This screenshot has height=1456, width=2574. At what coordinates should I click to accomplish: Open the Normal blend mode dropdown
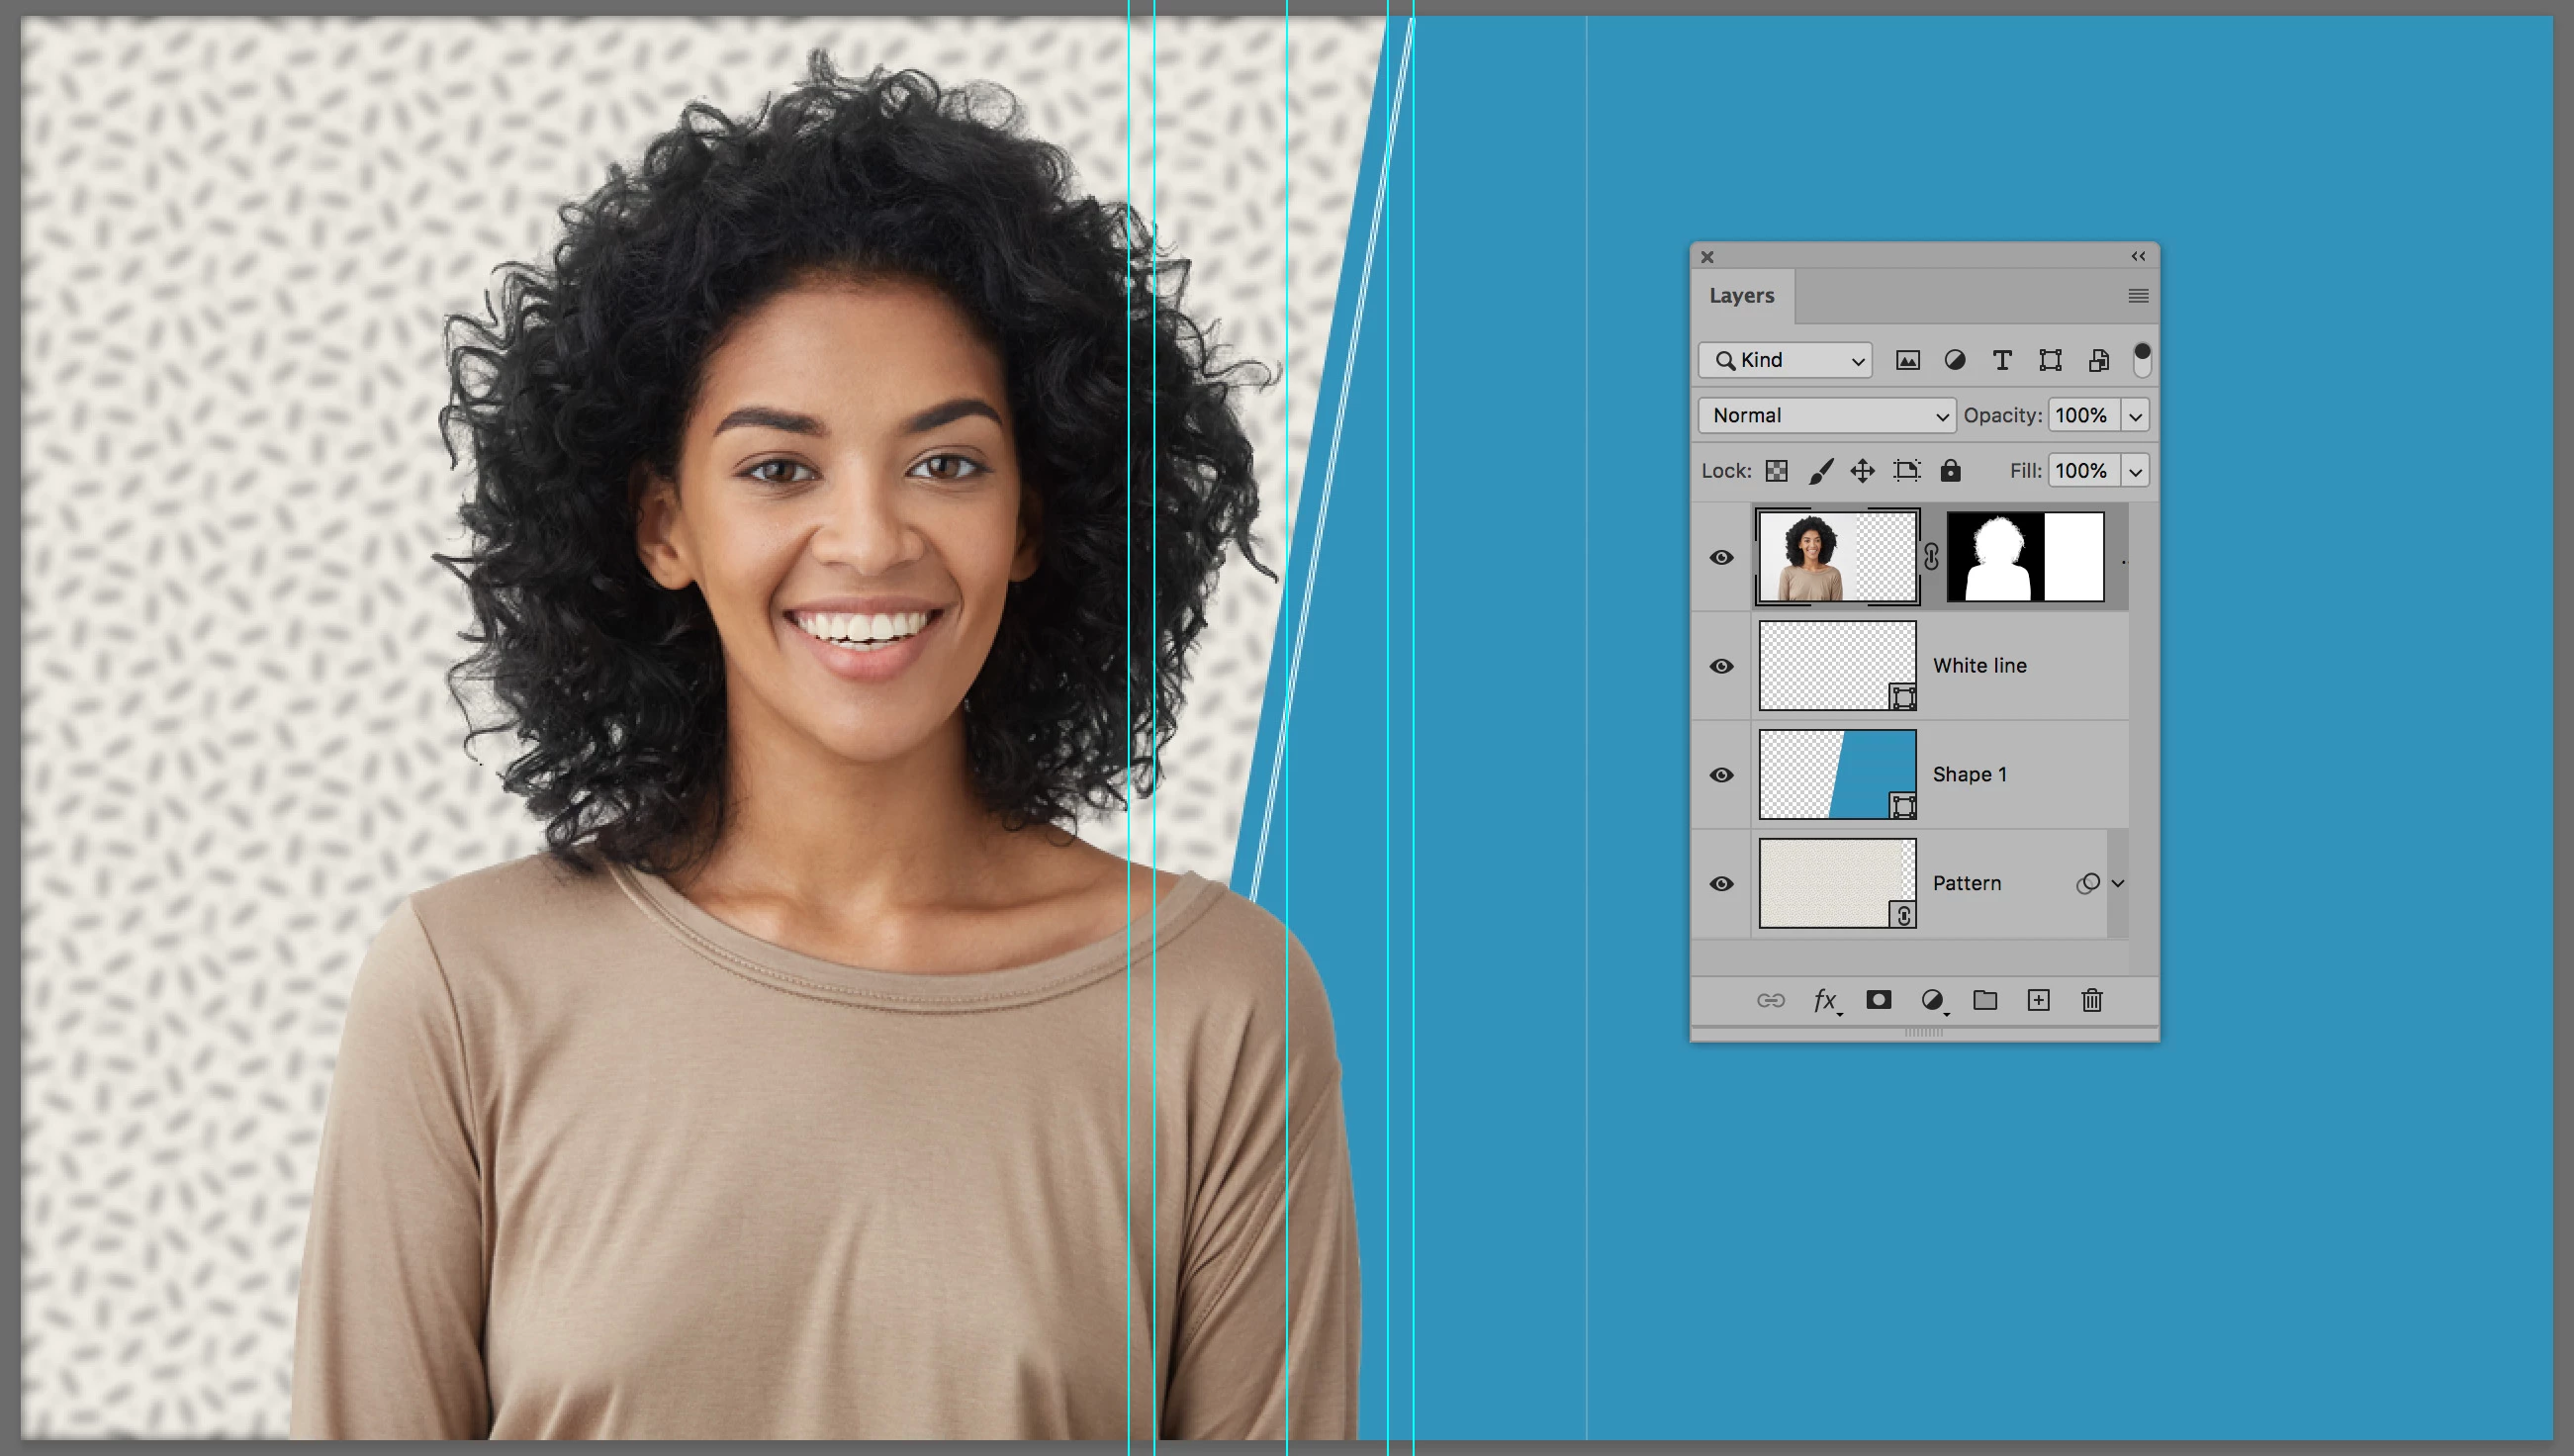1826,415
